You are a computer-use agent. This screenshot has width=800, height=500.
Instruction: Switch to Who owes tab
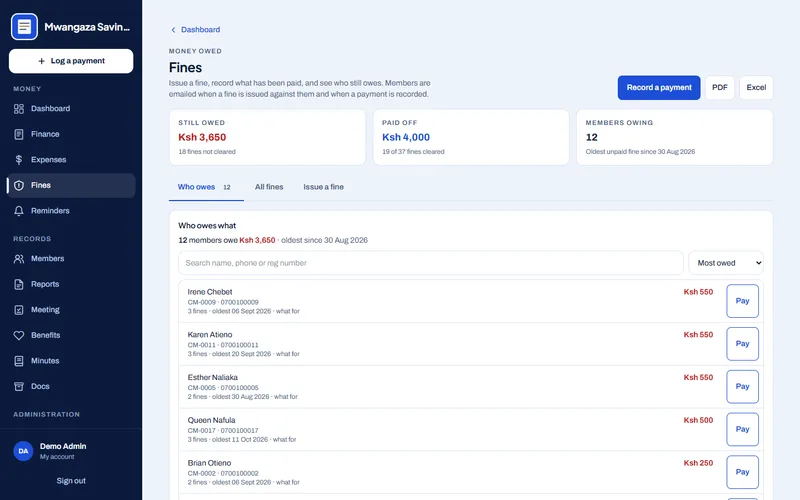[x=206, y=187]
